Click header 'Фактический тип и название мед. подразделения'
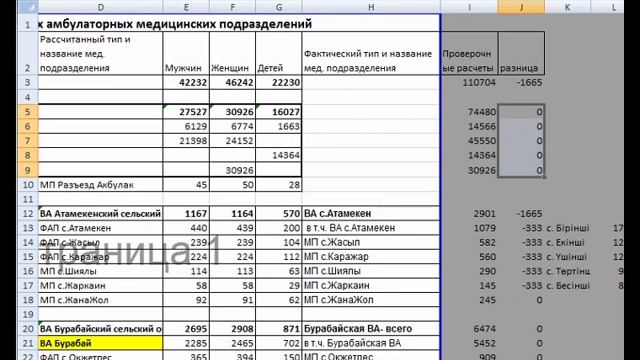 (x=371, y=53)
